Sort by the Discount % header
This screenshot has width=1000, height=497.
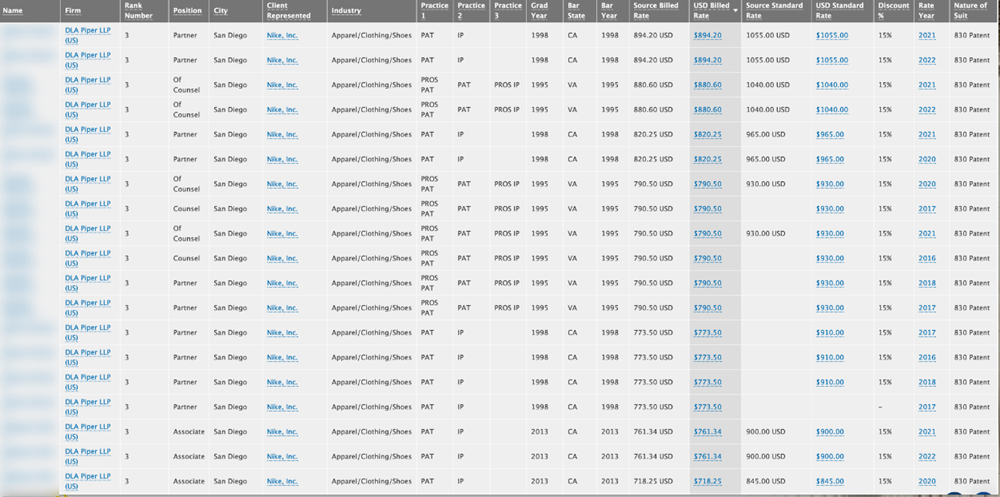click(x=894, y=11)
